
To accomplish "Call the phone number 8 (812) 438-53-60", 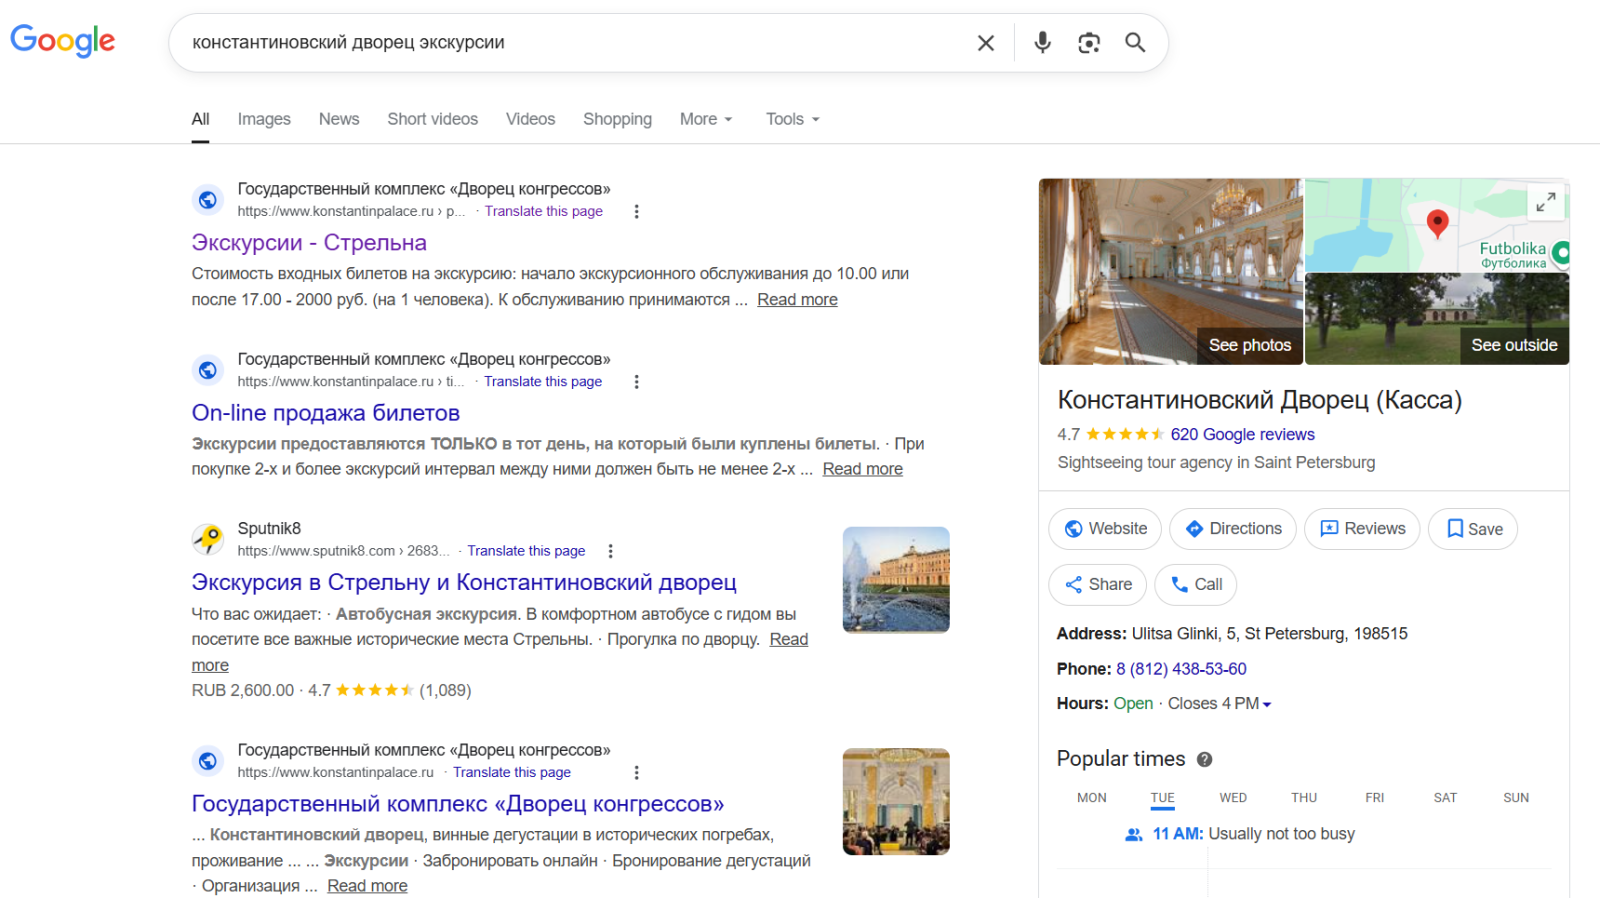I will tap(1181, 669).
